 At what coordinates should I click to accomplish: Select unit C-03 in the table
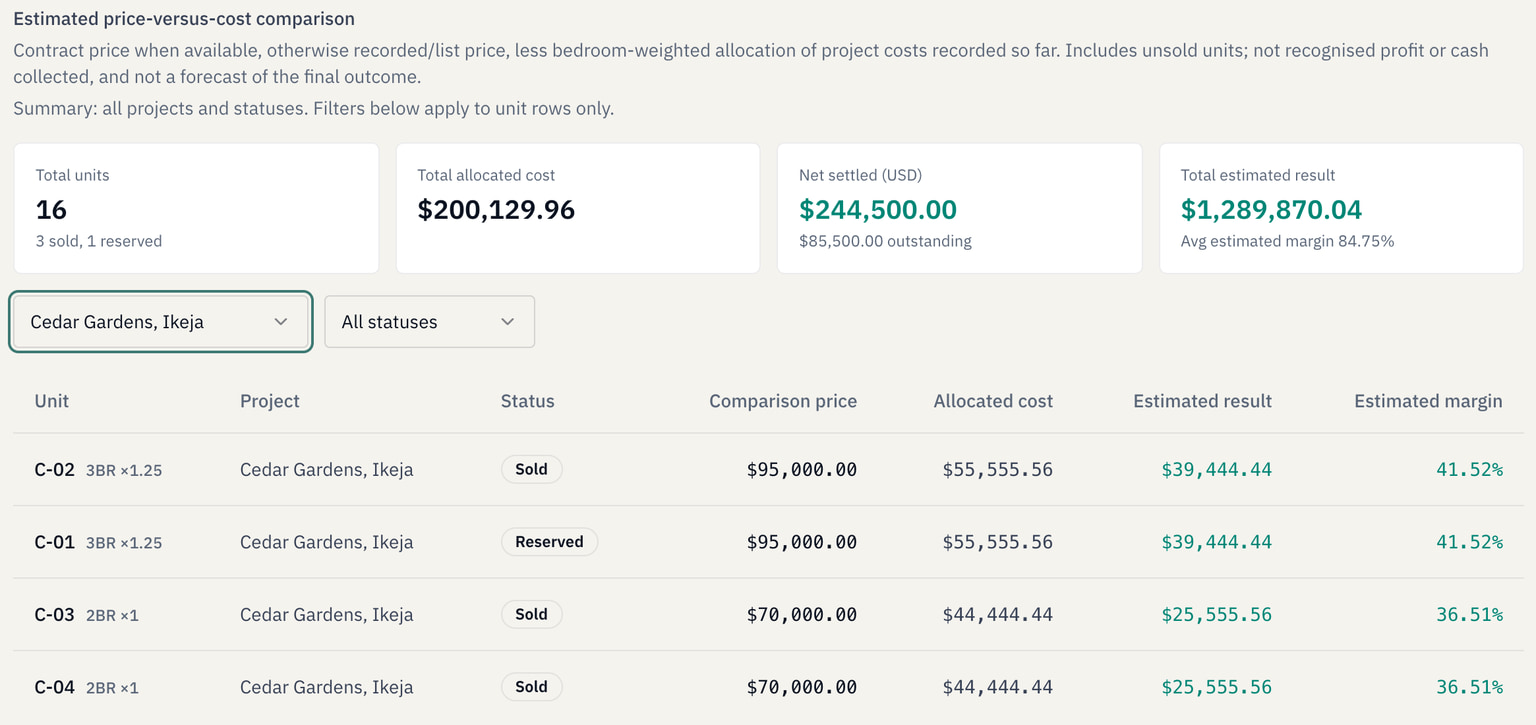point(55,614)
